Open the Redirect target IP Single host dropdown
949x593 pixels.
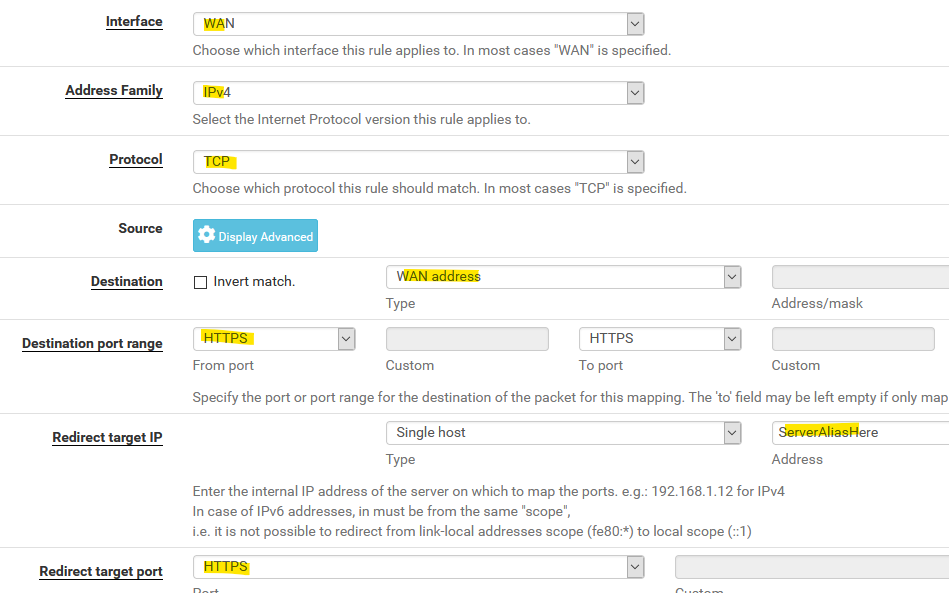point(563,433)
